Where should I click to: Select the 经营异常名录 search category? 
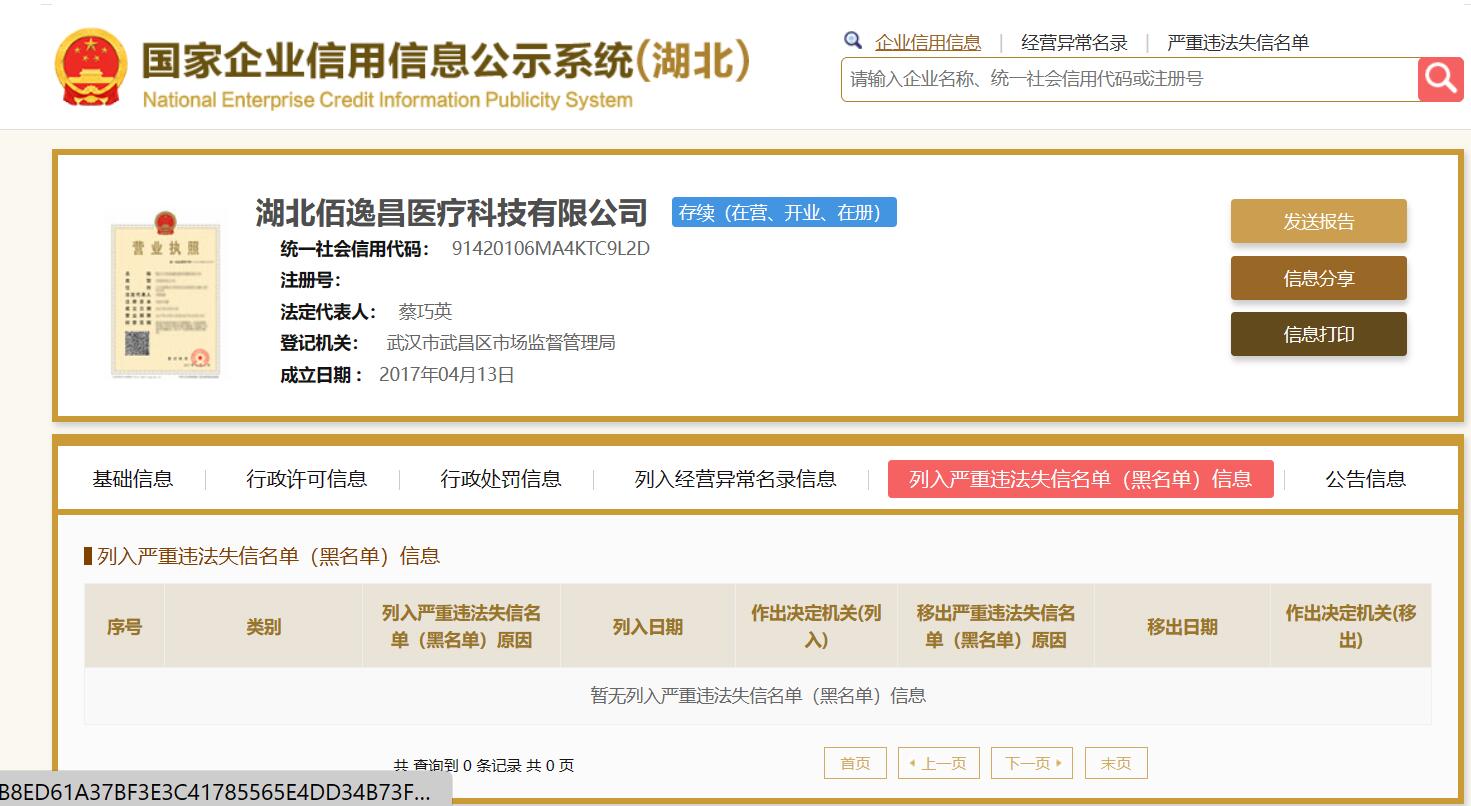[x=1074, y=42]
